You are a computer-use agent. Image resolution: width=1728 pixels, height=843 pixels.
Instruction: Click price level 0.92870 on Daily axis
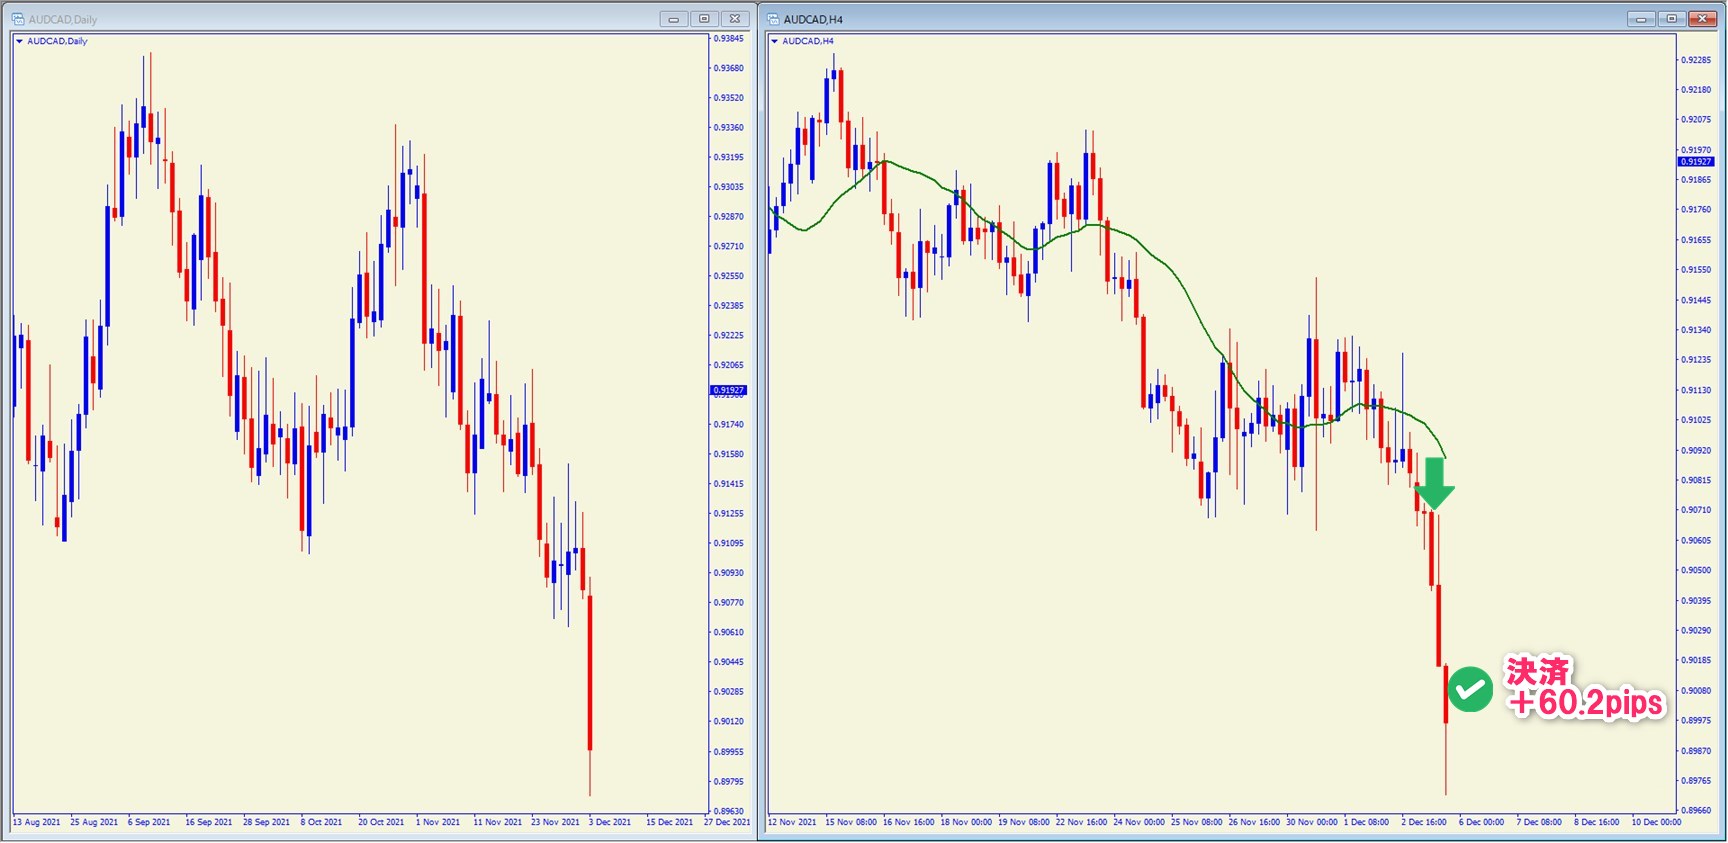pyautogui.click(x=729, y=216)
